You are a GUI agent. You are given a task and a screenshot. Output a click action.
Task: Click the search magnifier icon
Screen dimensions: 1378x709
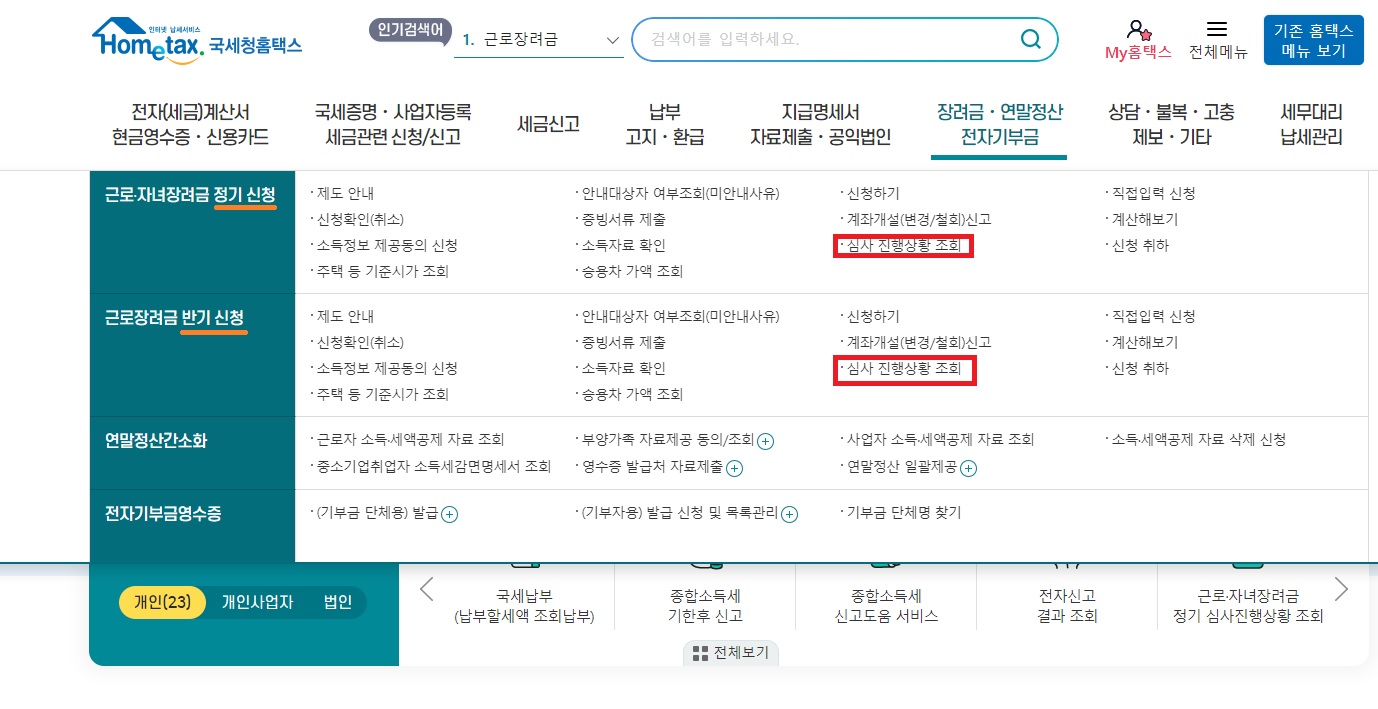(x=1031, y=39)
